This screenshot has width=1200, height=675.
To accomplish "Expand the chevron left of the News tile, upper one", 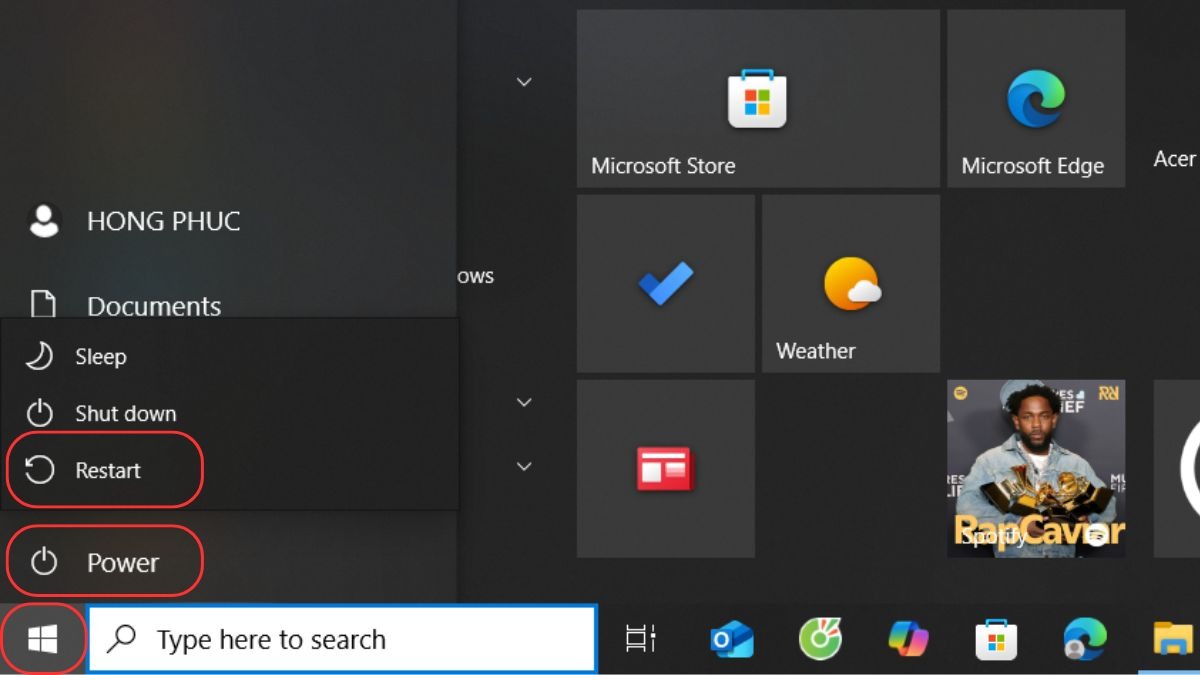I will 524,402.
